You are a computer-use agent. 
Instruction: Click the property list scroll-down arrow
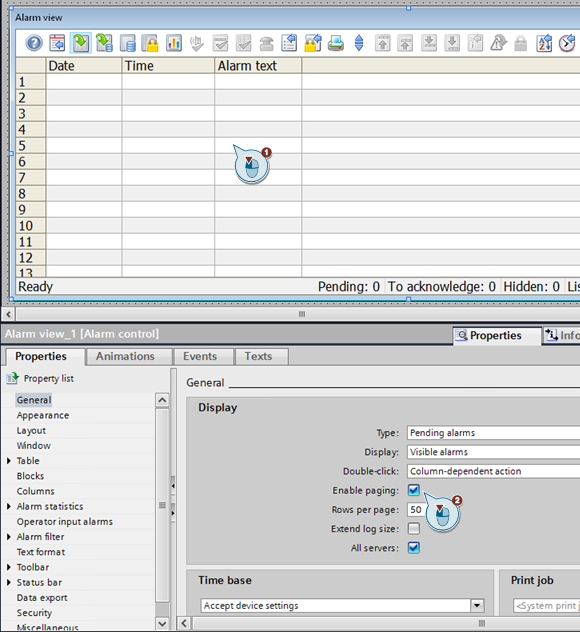coord(162,624)
